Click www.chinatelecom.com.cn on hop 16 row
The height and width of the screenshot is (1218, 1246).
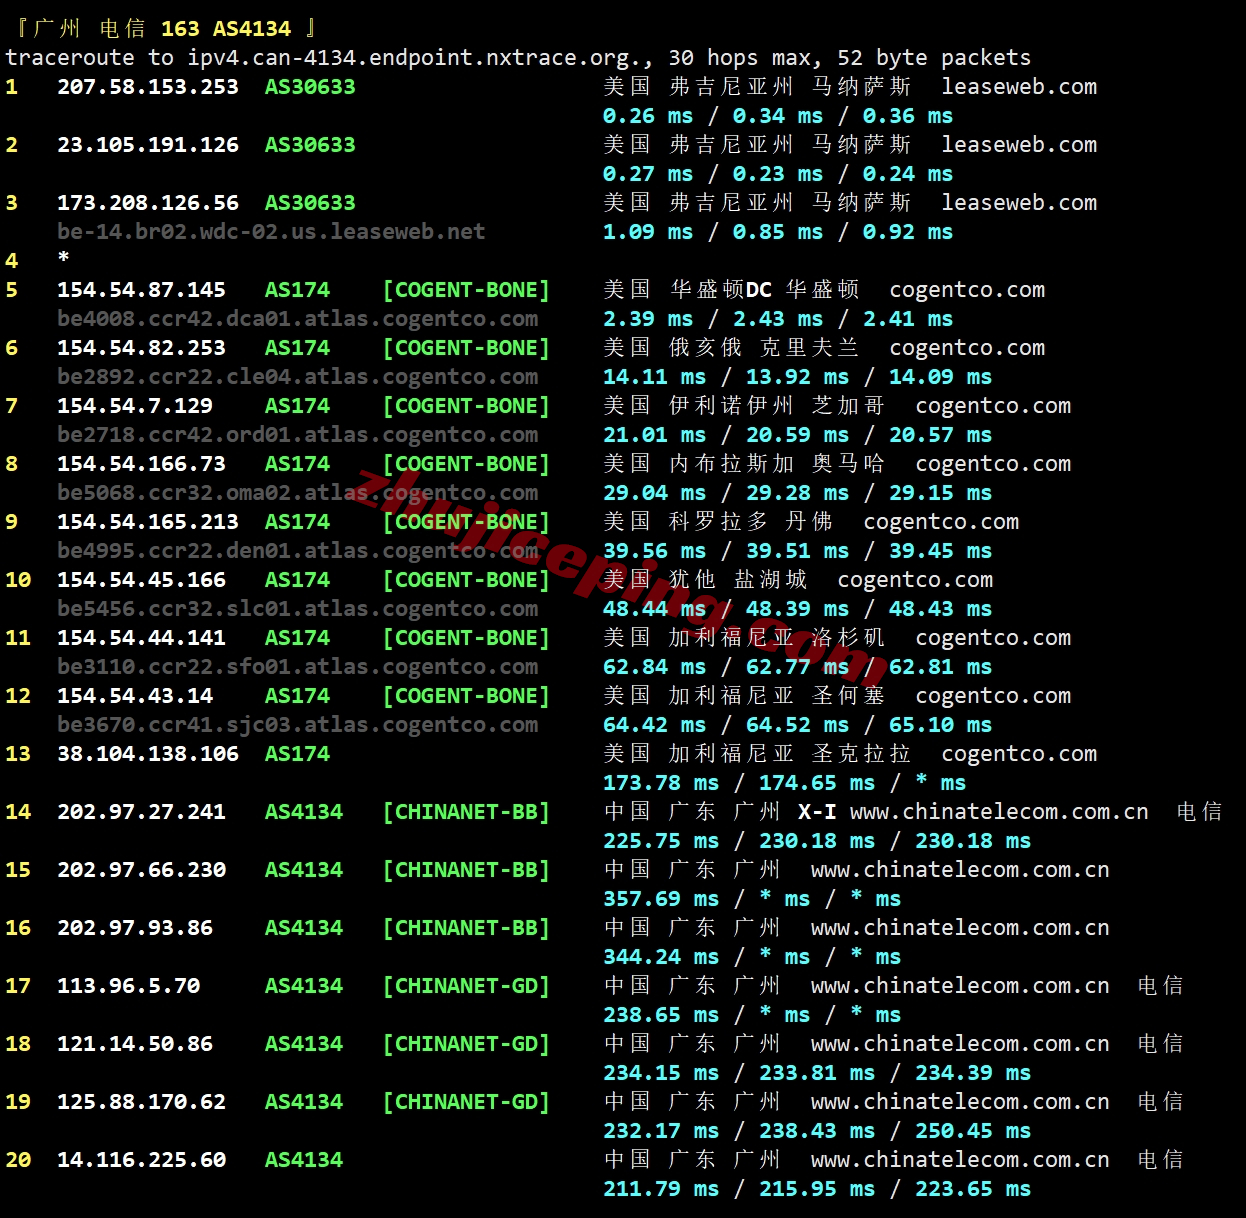tap(960, 928)
